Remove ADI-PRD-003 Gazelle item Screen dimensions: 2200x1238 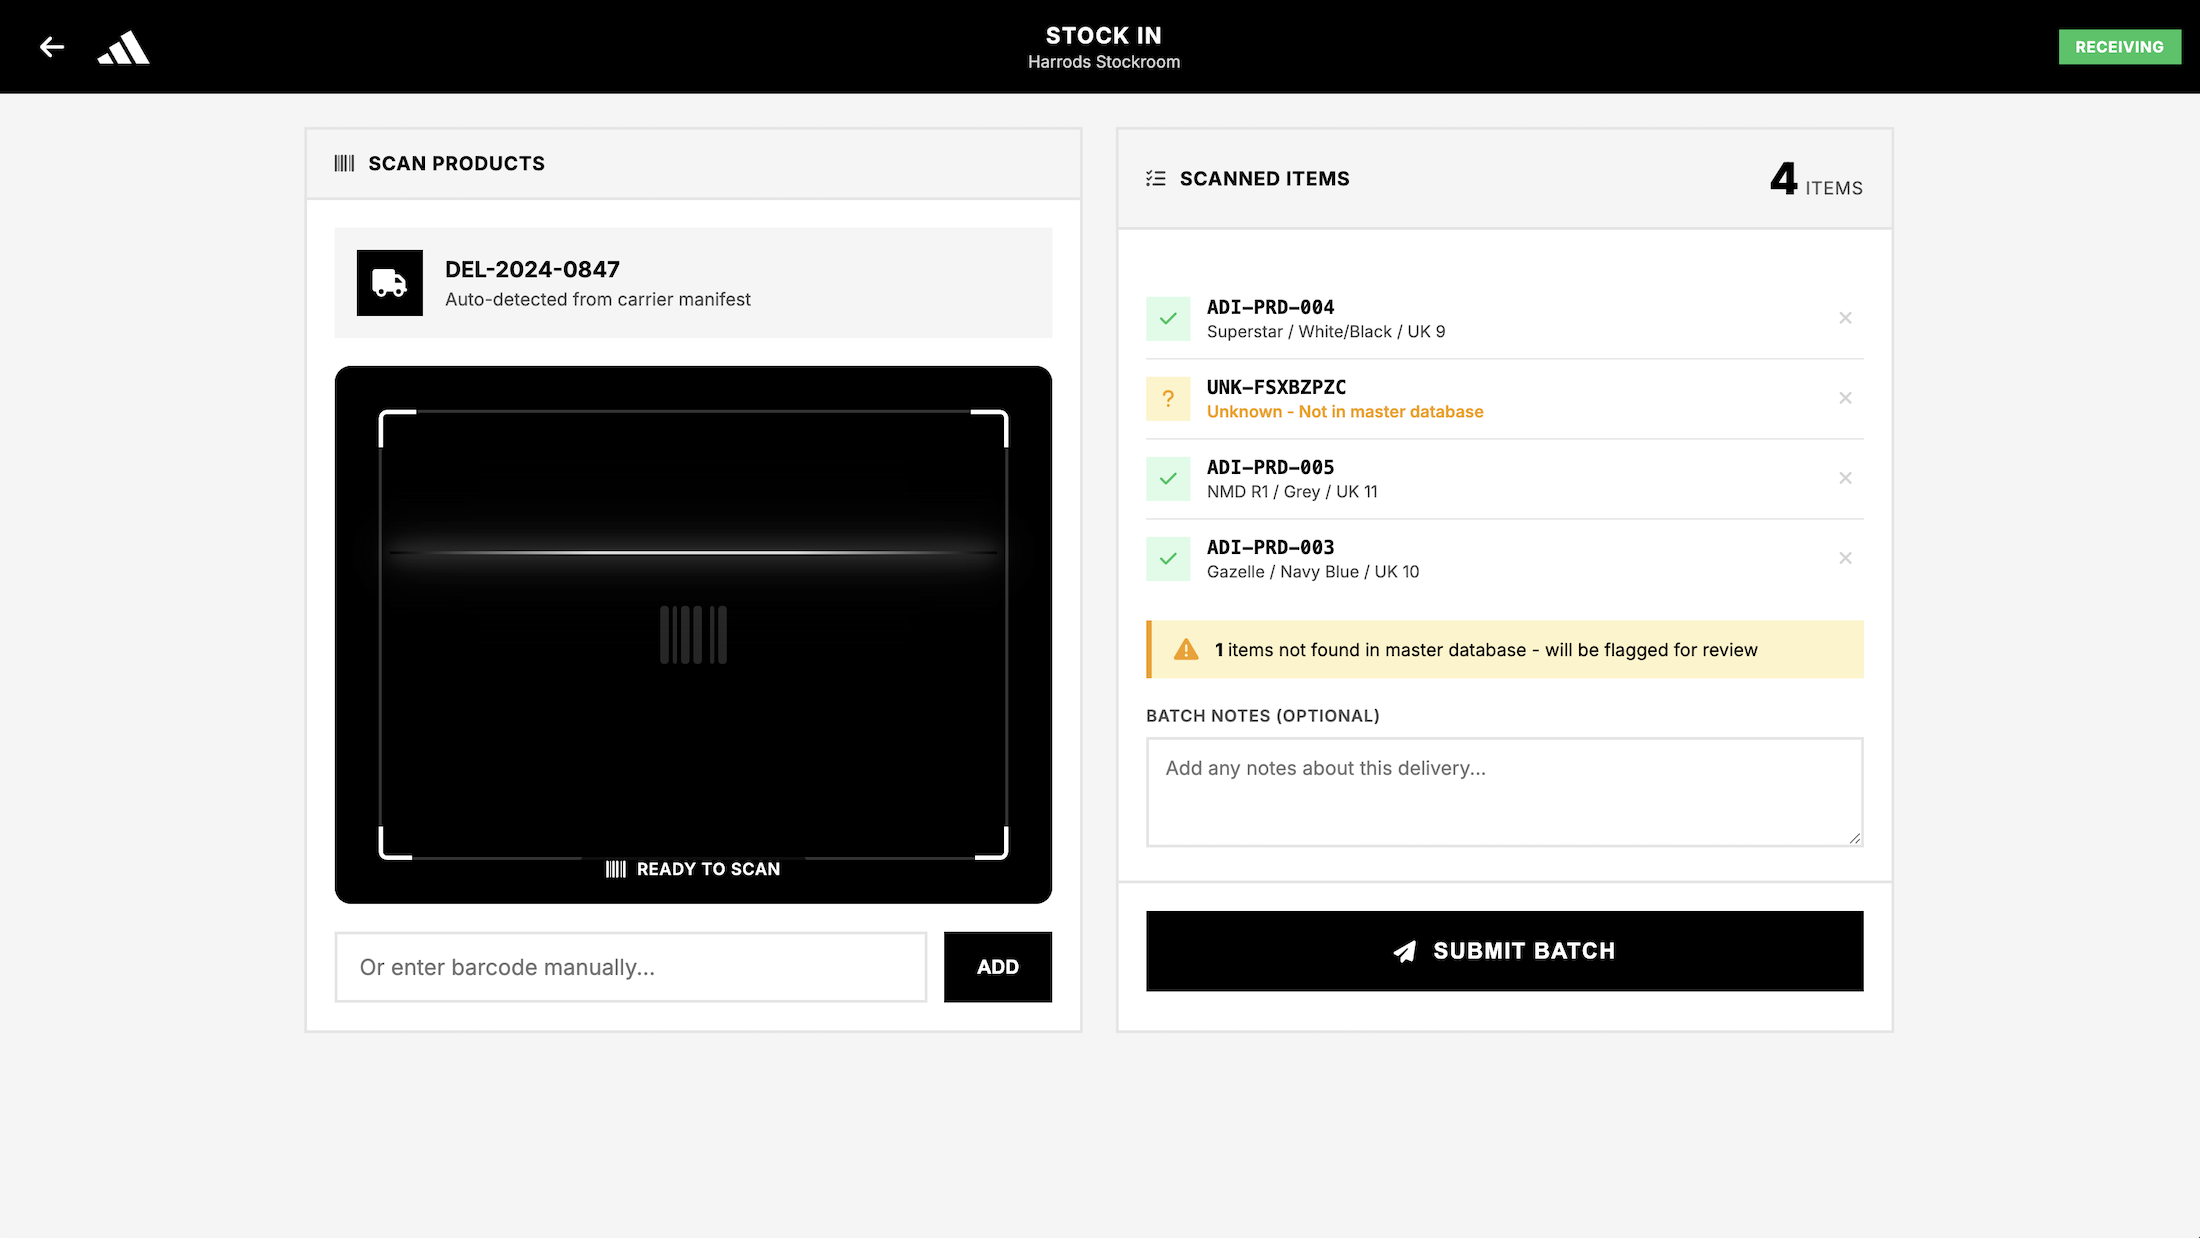1845,558
